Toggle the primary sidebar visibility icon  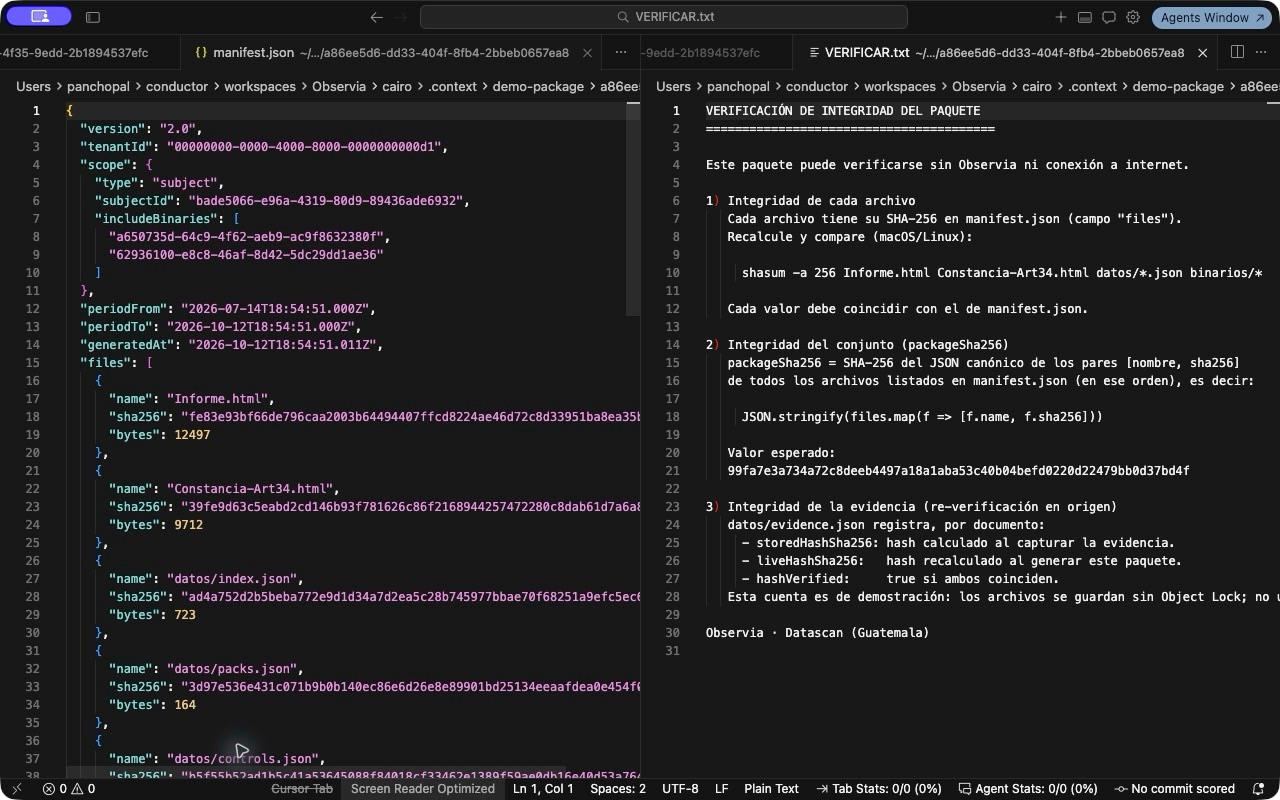point(93,17)
